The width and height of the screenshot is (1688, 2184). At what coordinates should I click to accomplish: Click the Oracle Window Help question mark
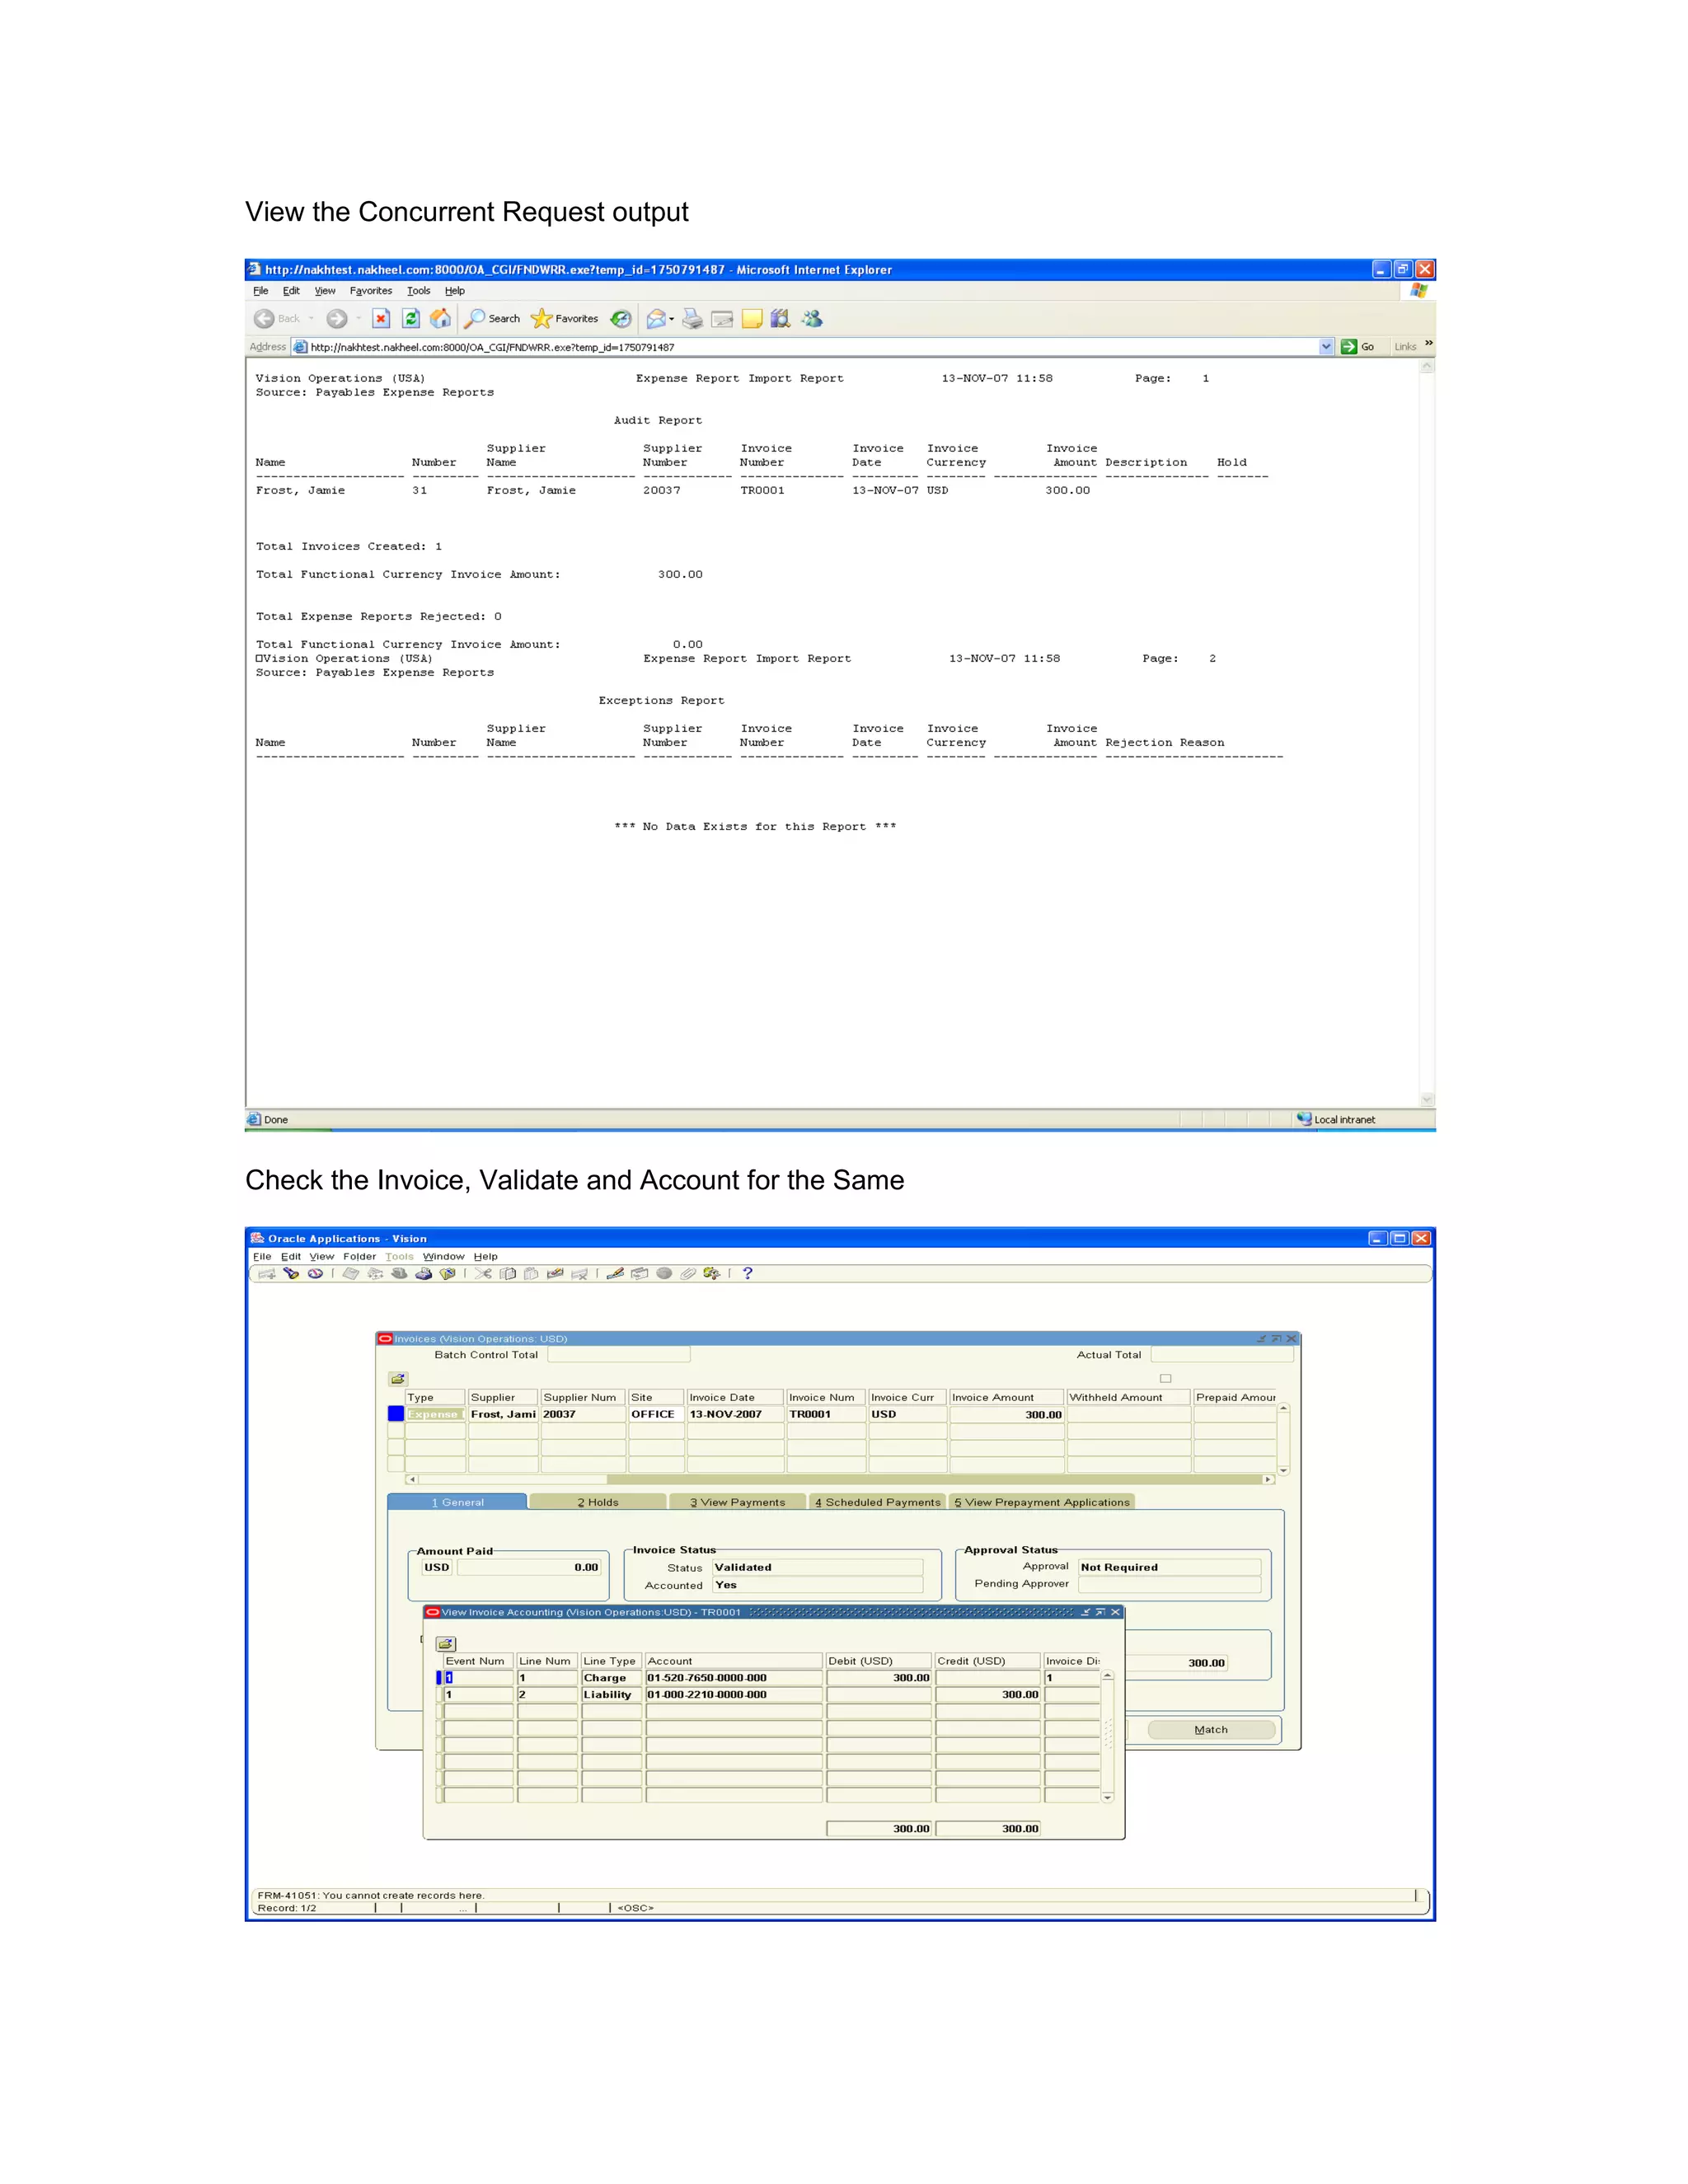[x=747, y=1273]
